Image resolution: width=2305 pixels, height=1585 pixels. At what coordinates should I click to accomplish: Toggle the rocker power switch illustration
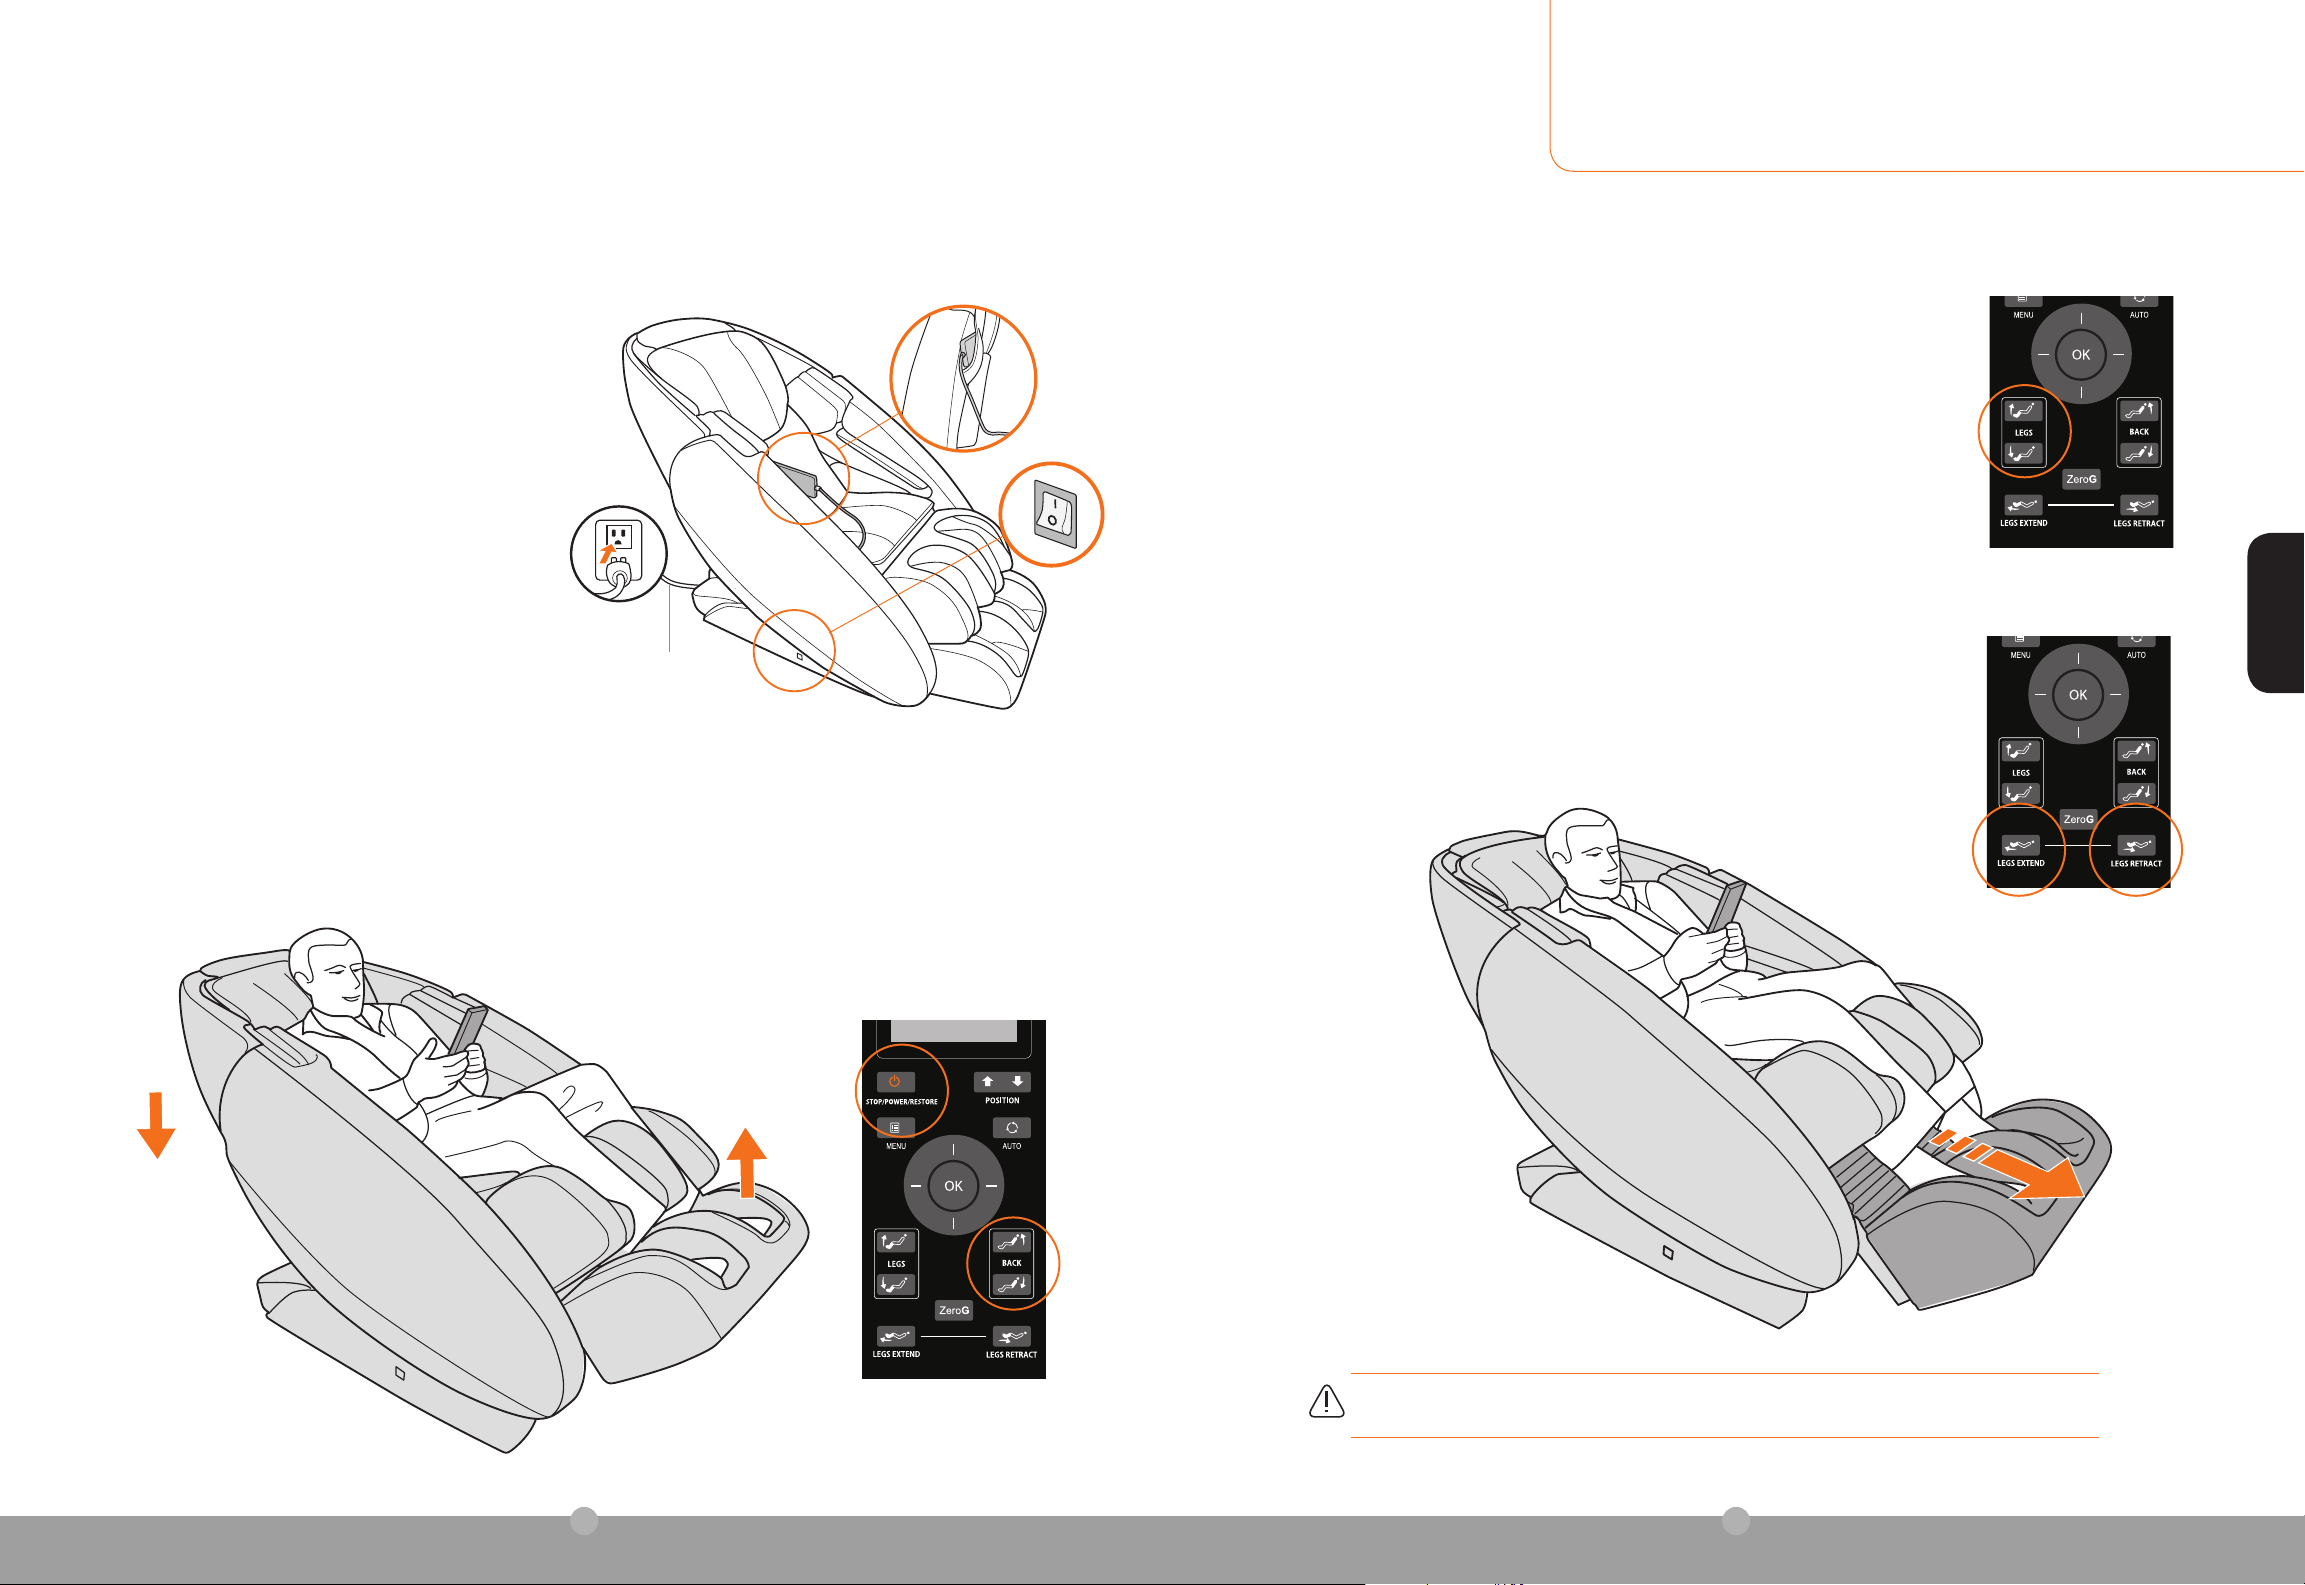1055,515
